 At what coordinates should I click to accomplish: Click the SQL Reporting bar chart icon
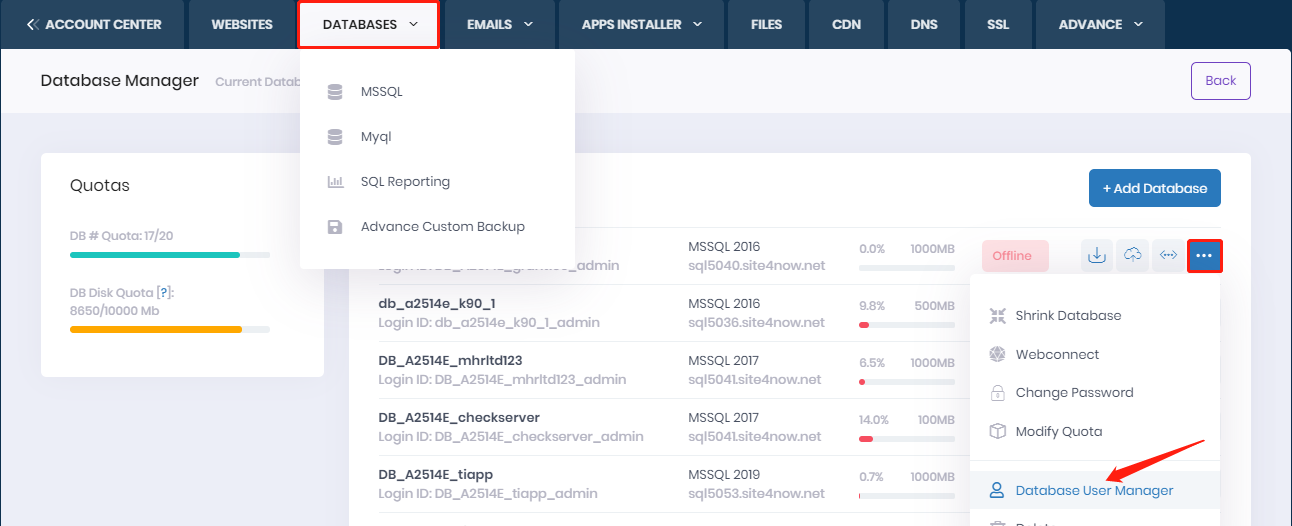[x=335, y=182]
